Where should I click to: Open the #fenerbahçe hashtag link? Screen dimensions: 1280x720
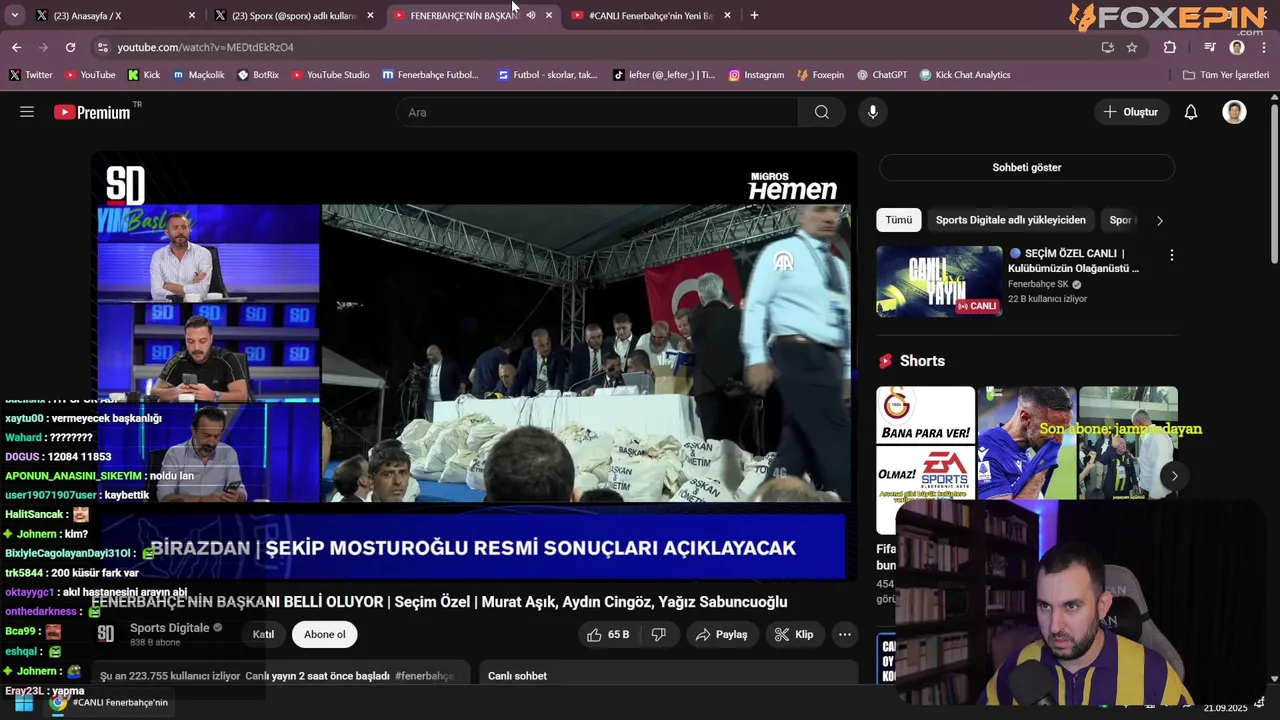click(x=424, y=676)
